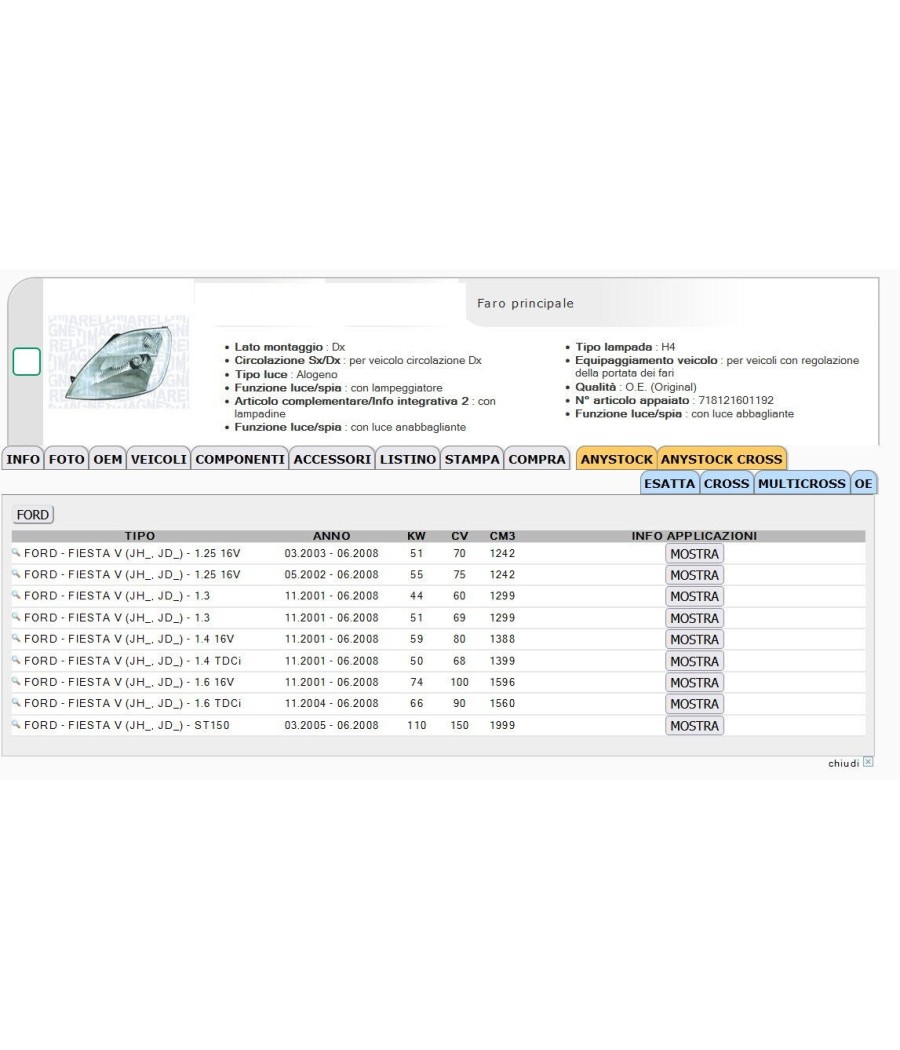Open the COMPONENTI tab
This screenshot has height=1050, width=900.
tap(240, 459)
